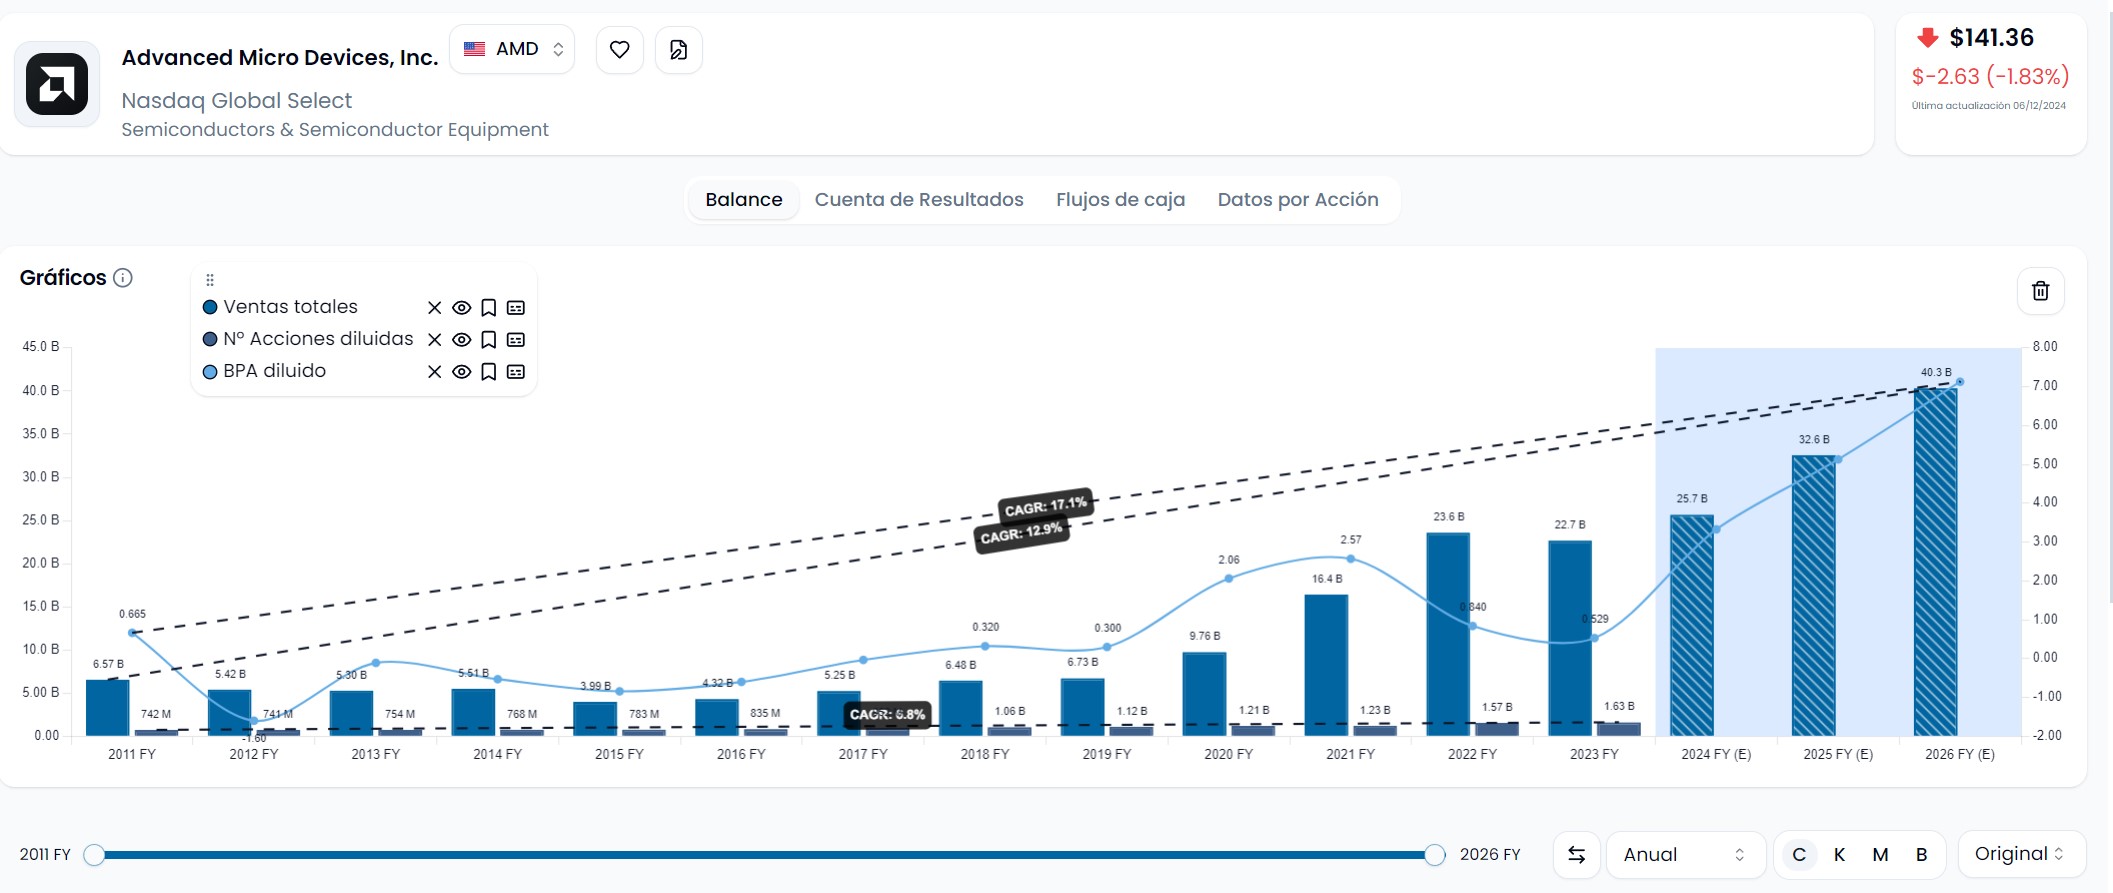Select the Datos por Acción tab

coord(1298,200)
